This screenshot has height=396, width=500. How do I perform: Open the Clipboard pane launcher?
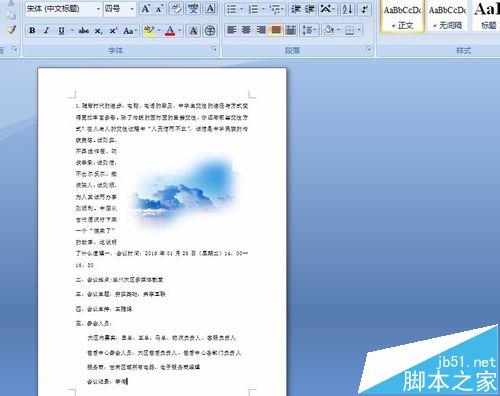(14, 50)
